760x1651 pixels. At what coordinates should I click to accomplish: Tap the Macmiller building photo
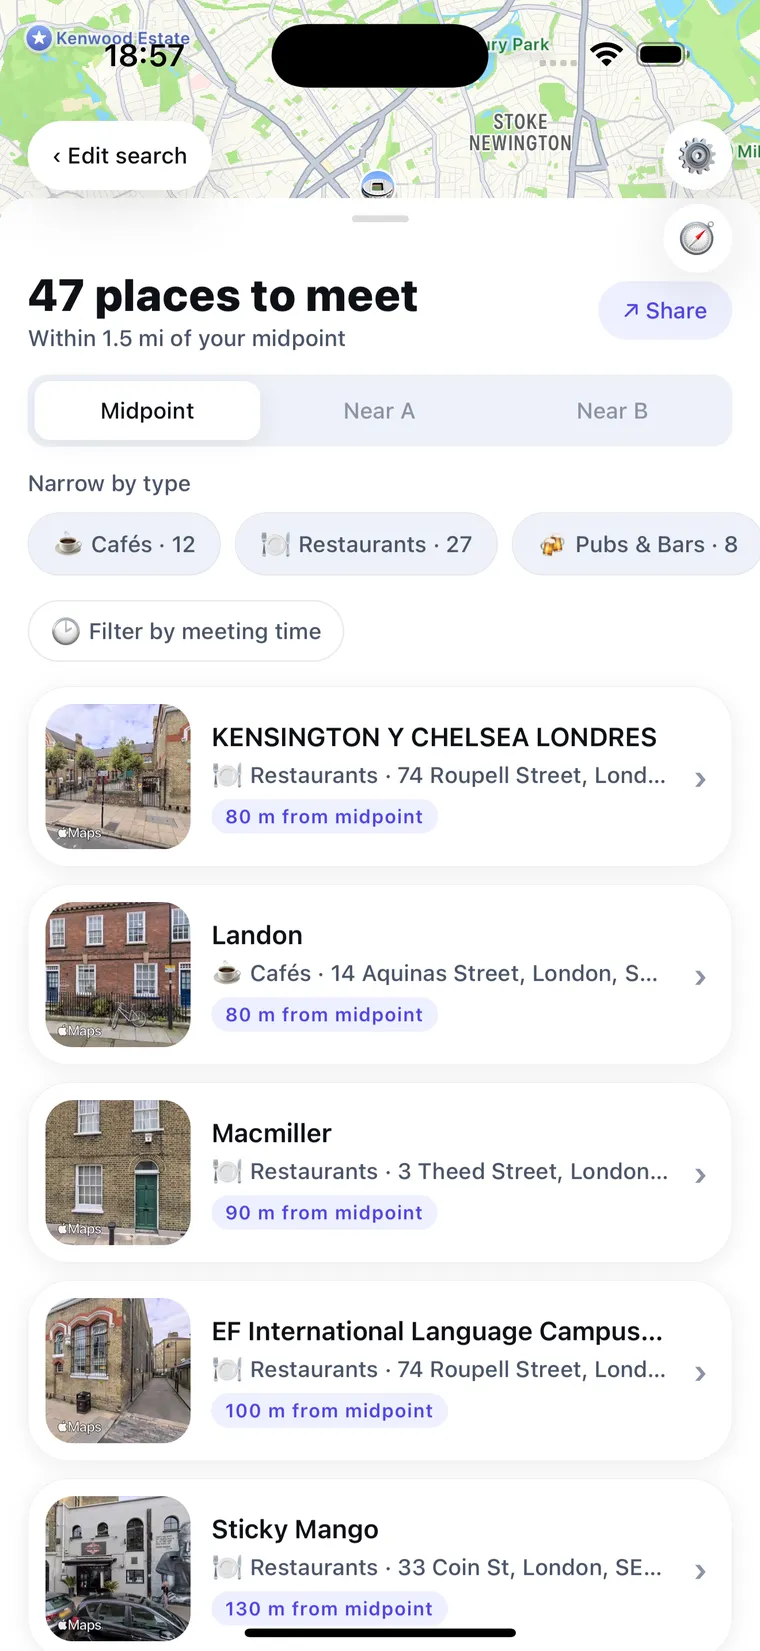[118, 1172]
